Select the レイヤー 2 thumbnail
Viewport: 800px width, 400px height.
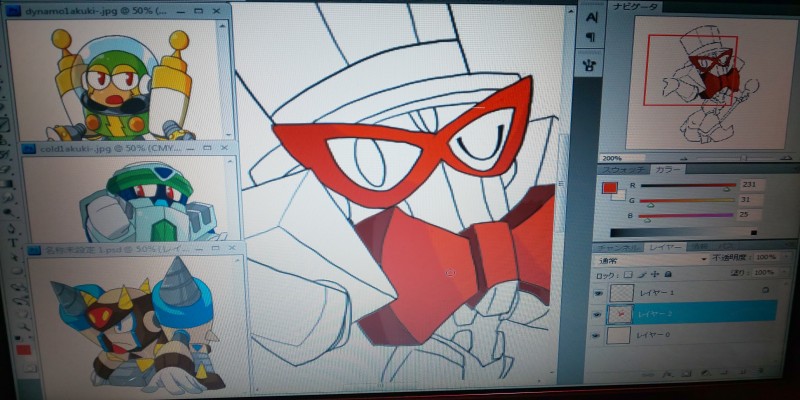pyautogui.click(x=619, y=315)
